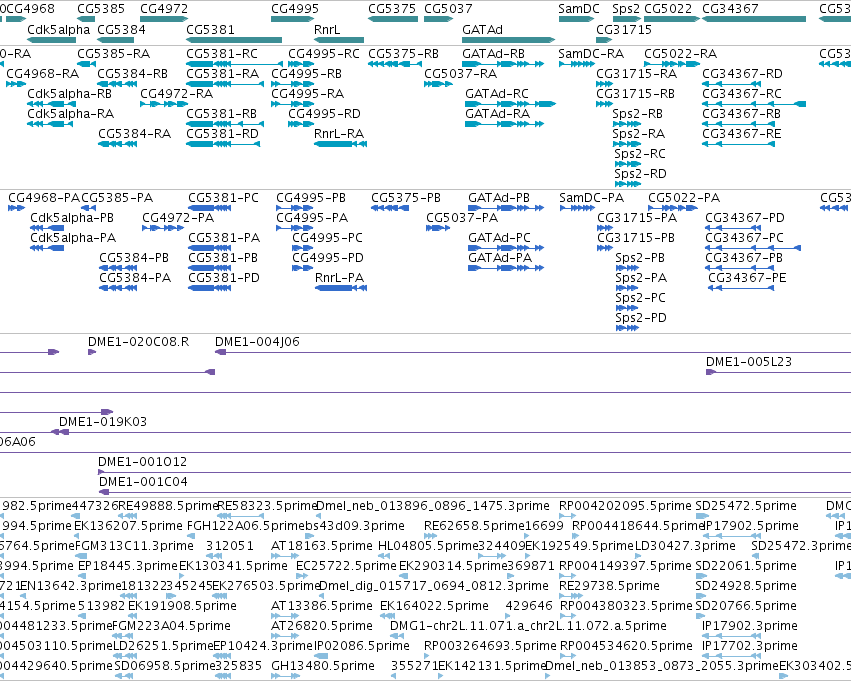This screenshot has height=681, width=851.
Task: Click the 'CG31715' gene label
Action: coord(624,30)
